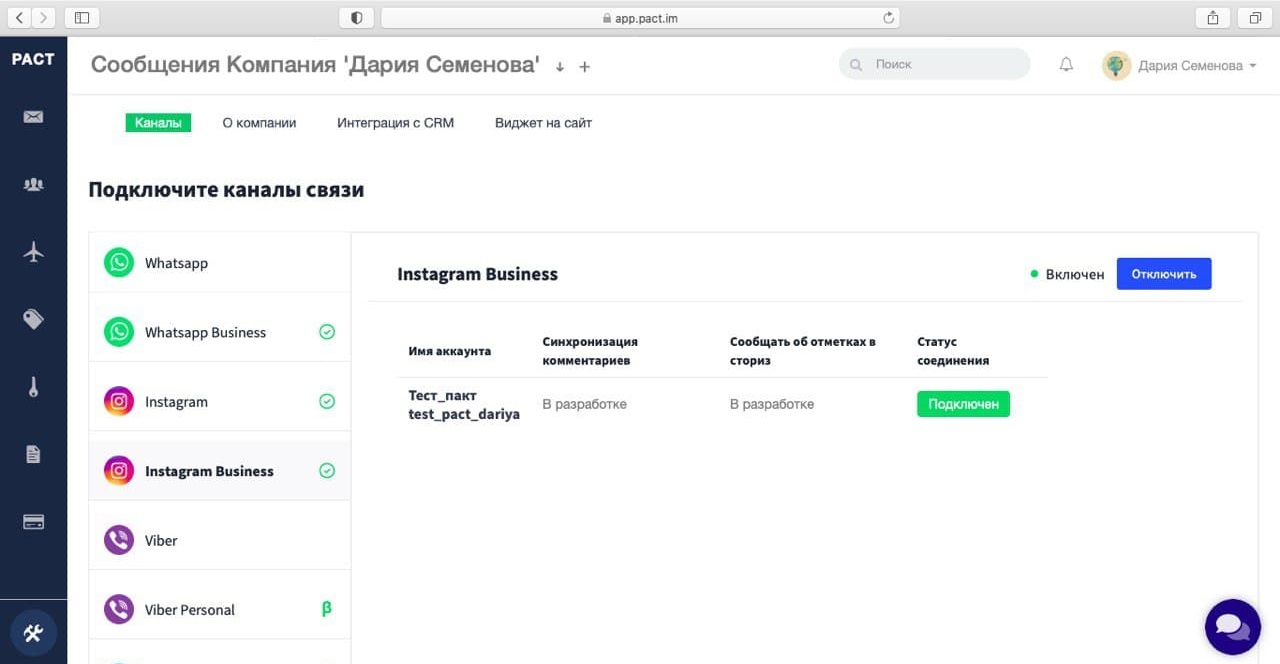The width and height of the screenshot is (1280, 664).
Task: Open messages envelope icon in sidebar
Action: 33,117
